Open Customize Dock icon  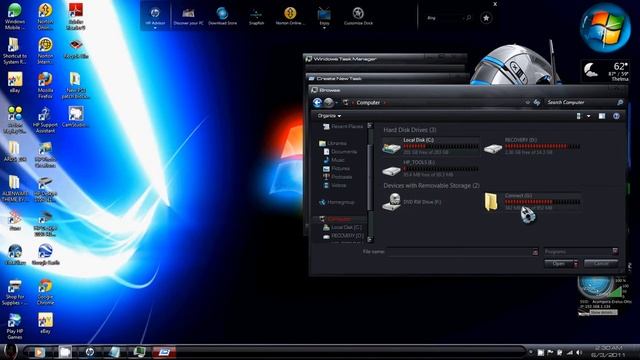(358, 16)
